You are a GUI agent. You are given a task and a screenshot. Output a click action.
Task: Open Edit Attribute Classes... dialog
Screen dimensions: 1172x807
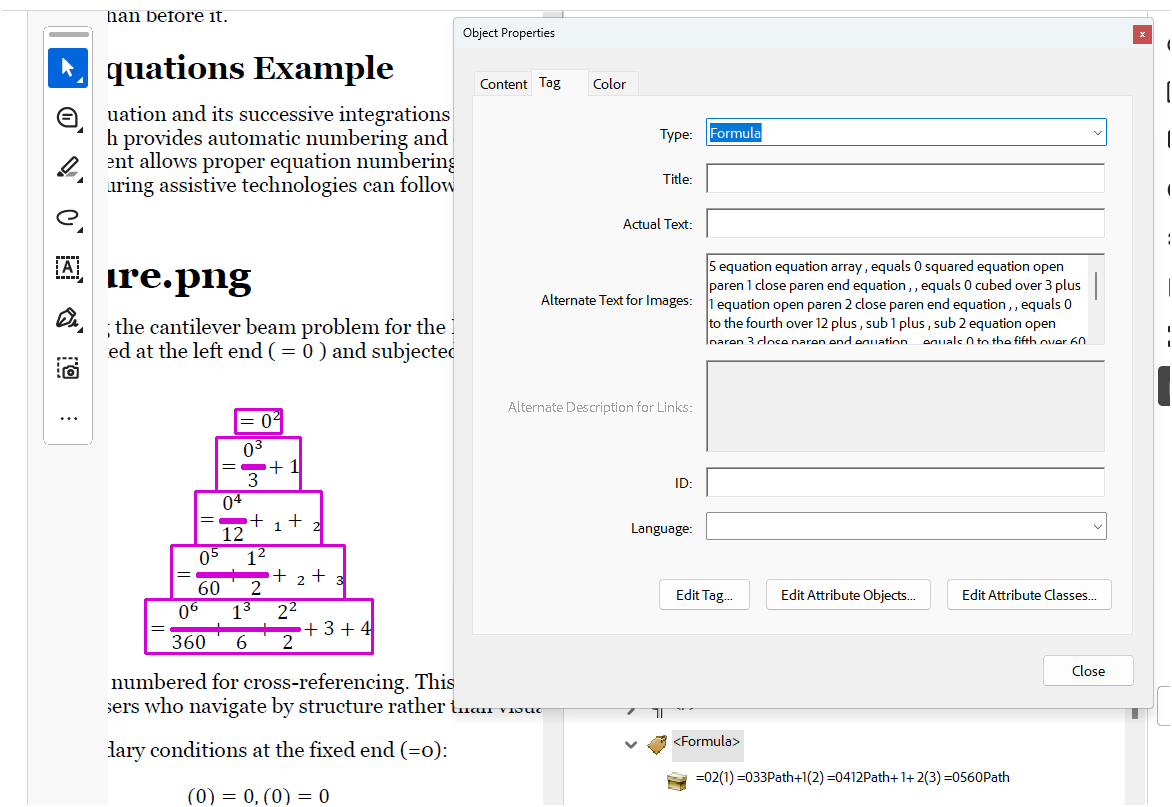[1029, 595]
